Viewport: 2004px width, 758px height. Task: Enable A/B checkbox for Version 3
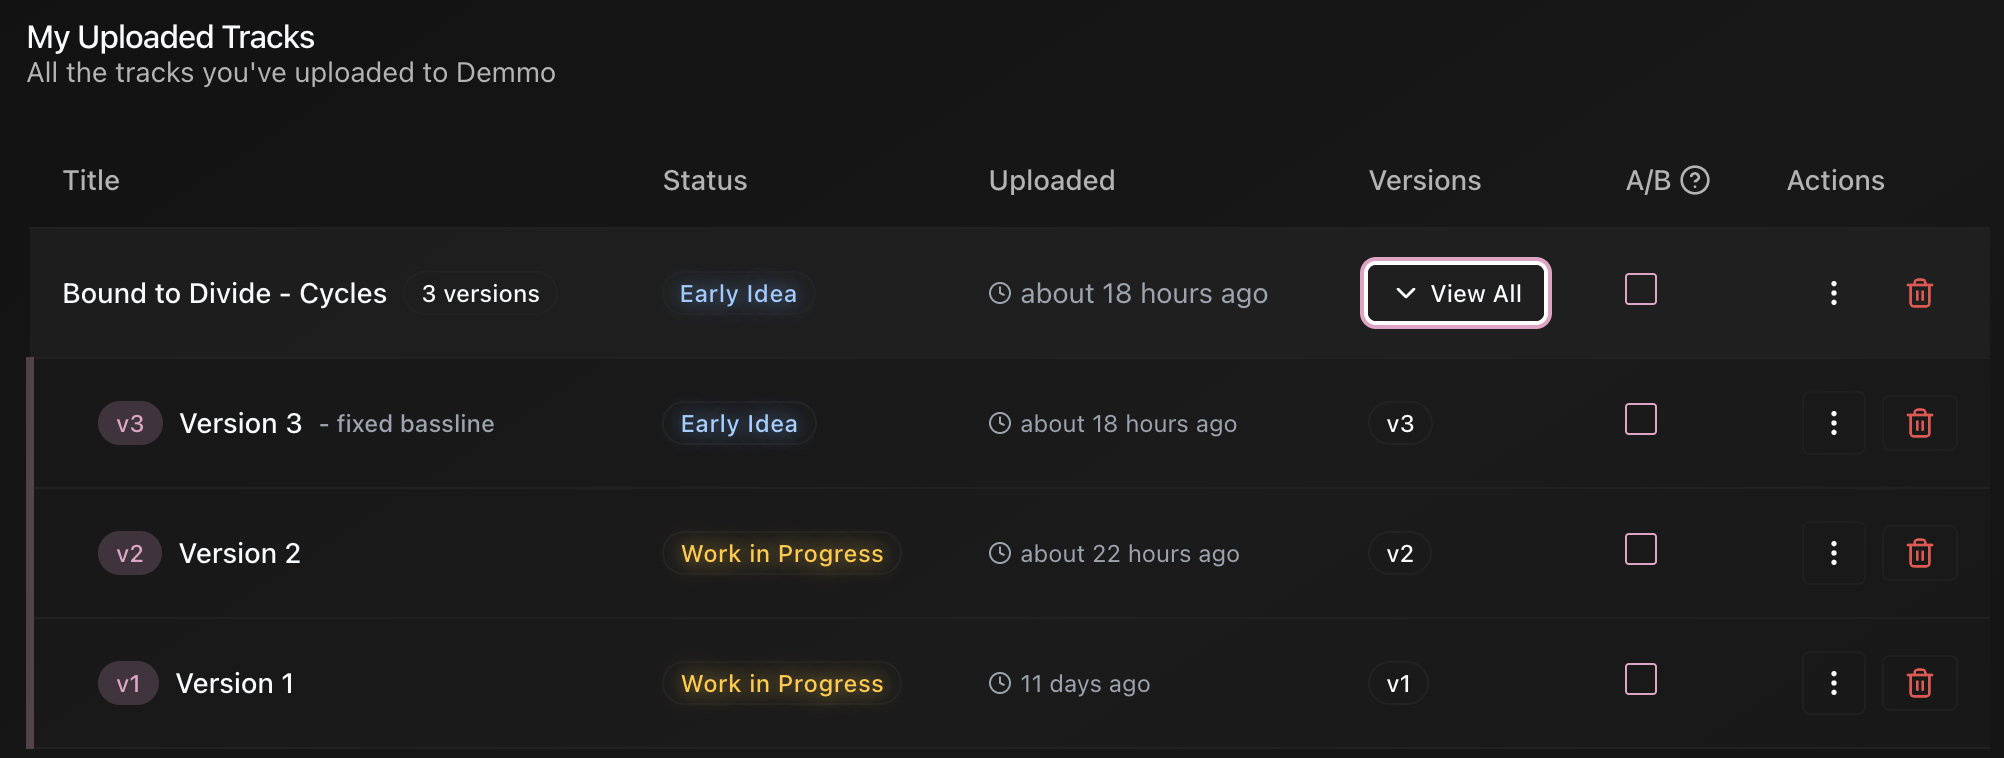[x=1640, y=419]
